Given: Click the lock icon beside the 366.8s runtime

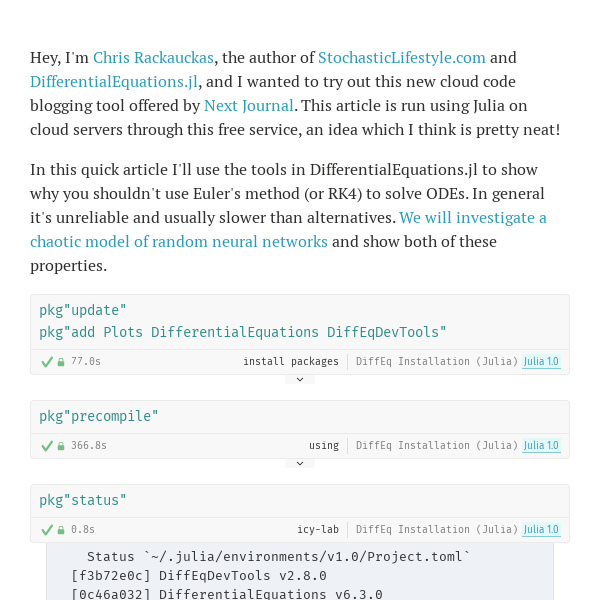Looking at the screenshot, I should coord(61,445).
